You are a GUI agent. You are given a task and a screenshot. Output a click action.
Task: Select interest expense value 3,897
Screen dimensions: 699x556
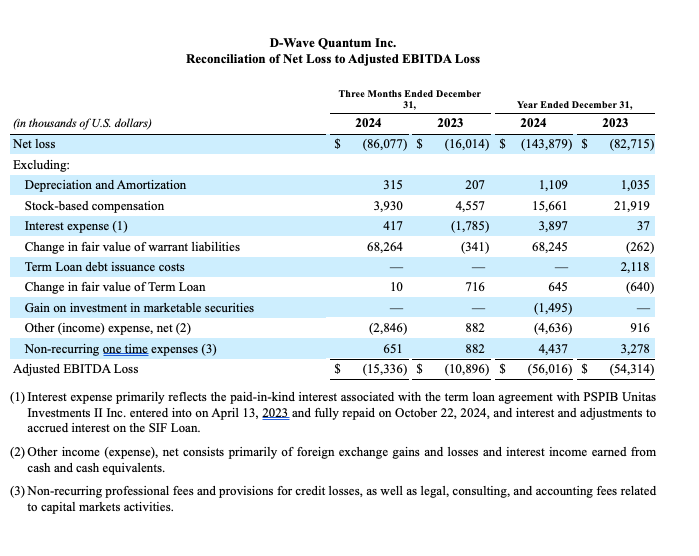[x=553, y=226]
